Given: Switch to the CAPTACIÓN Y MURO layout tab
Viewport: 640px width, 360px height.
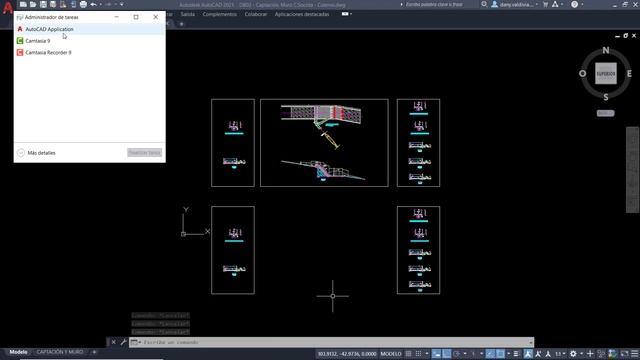Looking at the screenshot, I should (60, 352).
